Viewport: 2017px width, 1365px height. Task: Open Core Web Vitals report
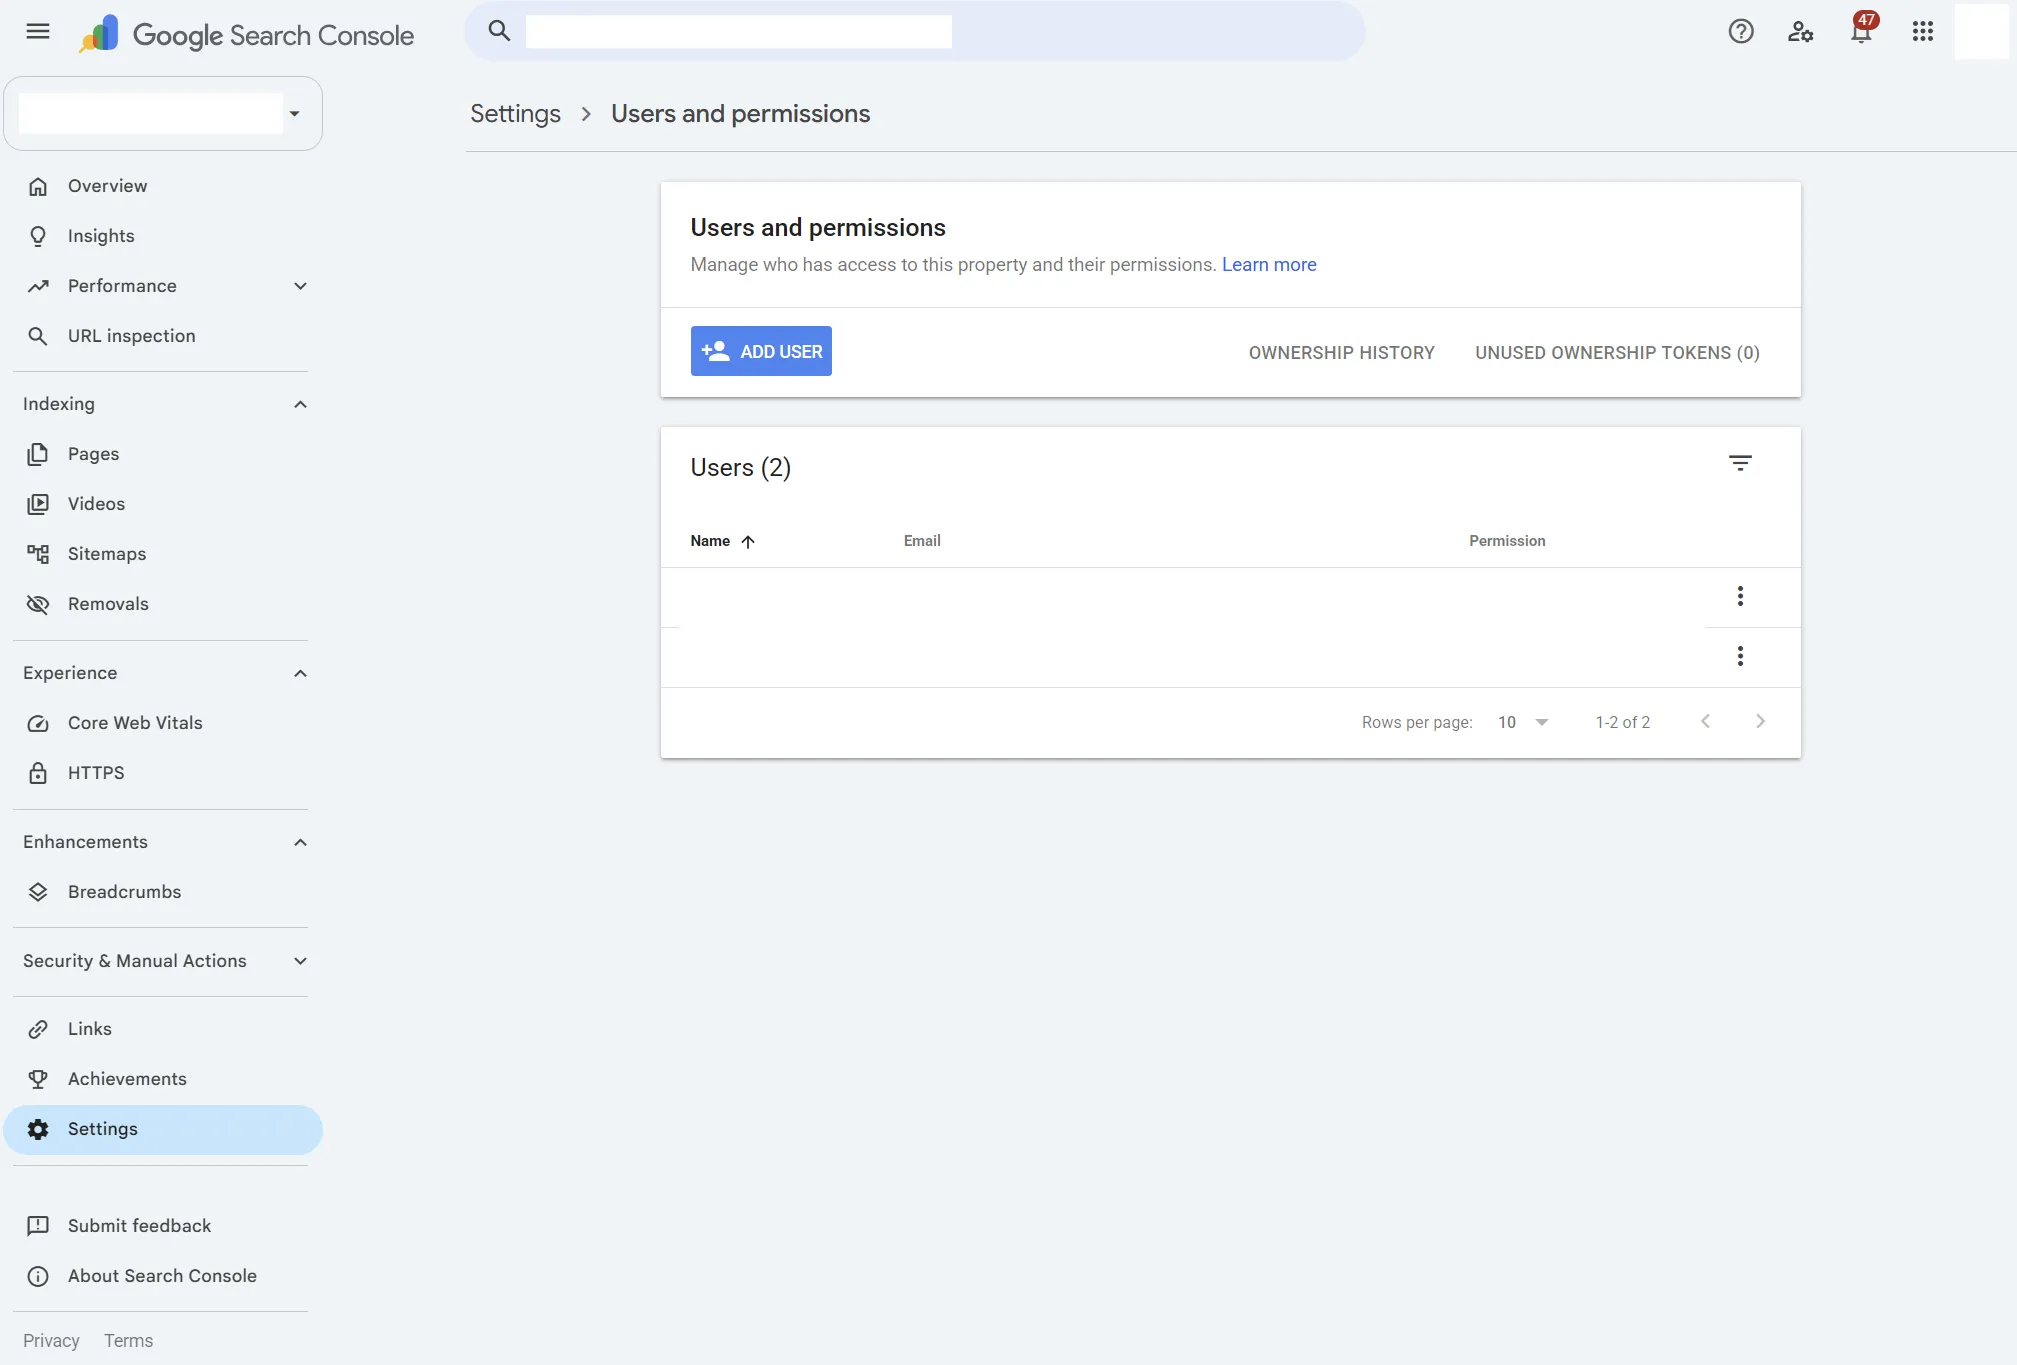tap(163, 723)
